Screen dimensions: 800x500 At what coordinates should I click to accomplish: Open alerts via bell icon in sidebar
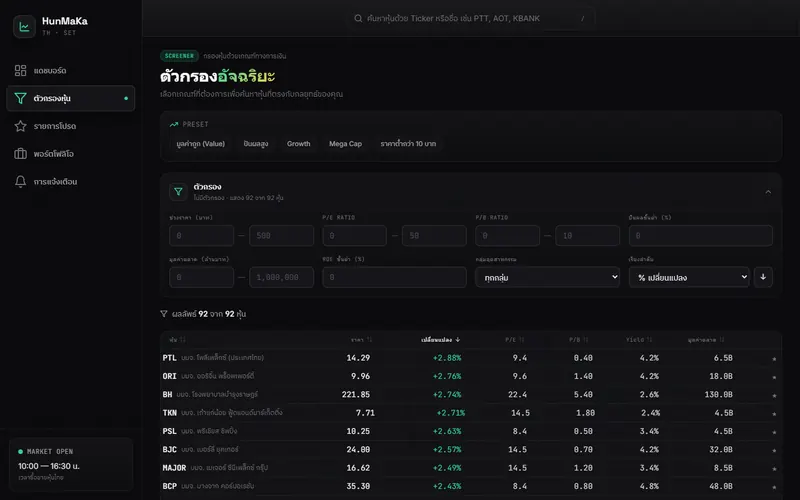coord(20,181)
